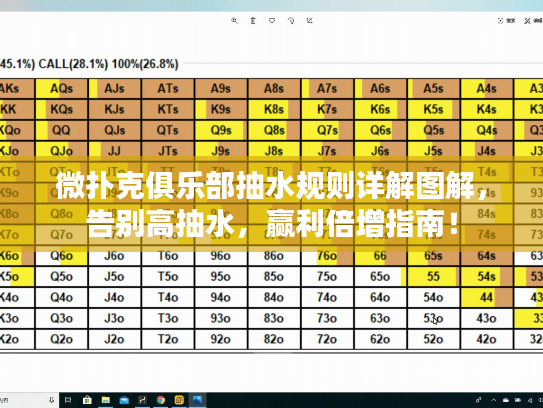Select the 83o hand cell
The height and width of the screenshot is (408, 543).
[274, 318]
